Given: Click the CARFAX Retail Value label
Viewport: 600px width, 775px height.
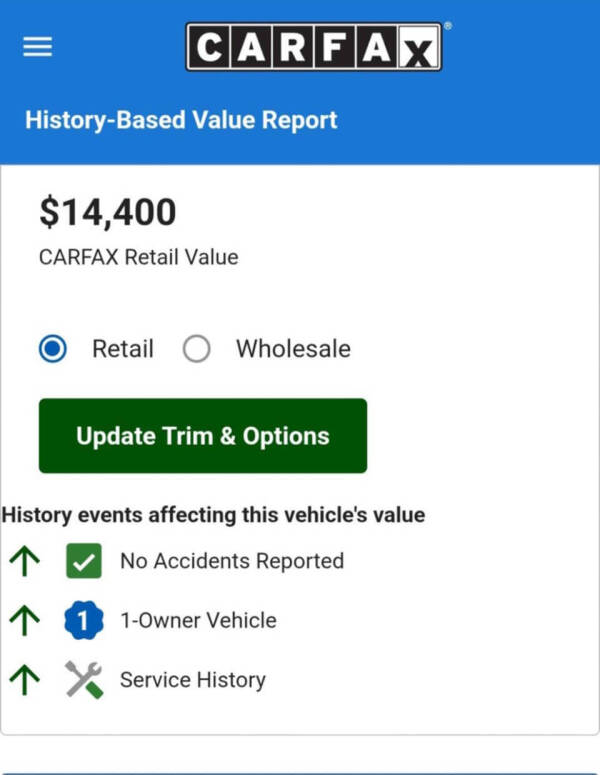Looking at the screenshot, I should click(x=139, y=257).
